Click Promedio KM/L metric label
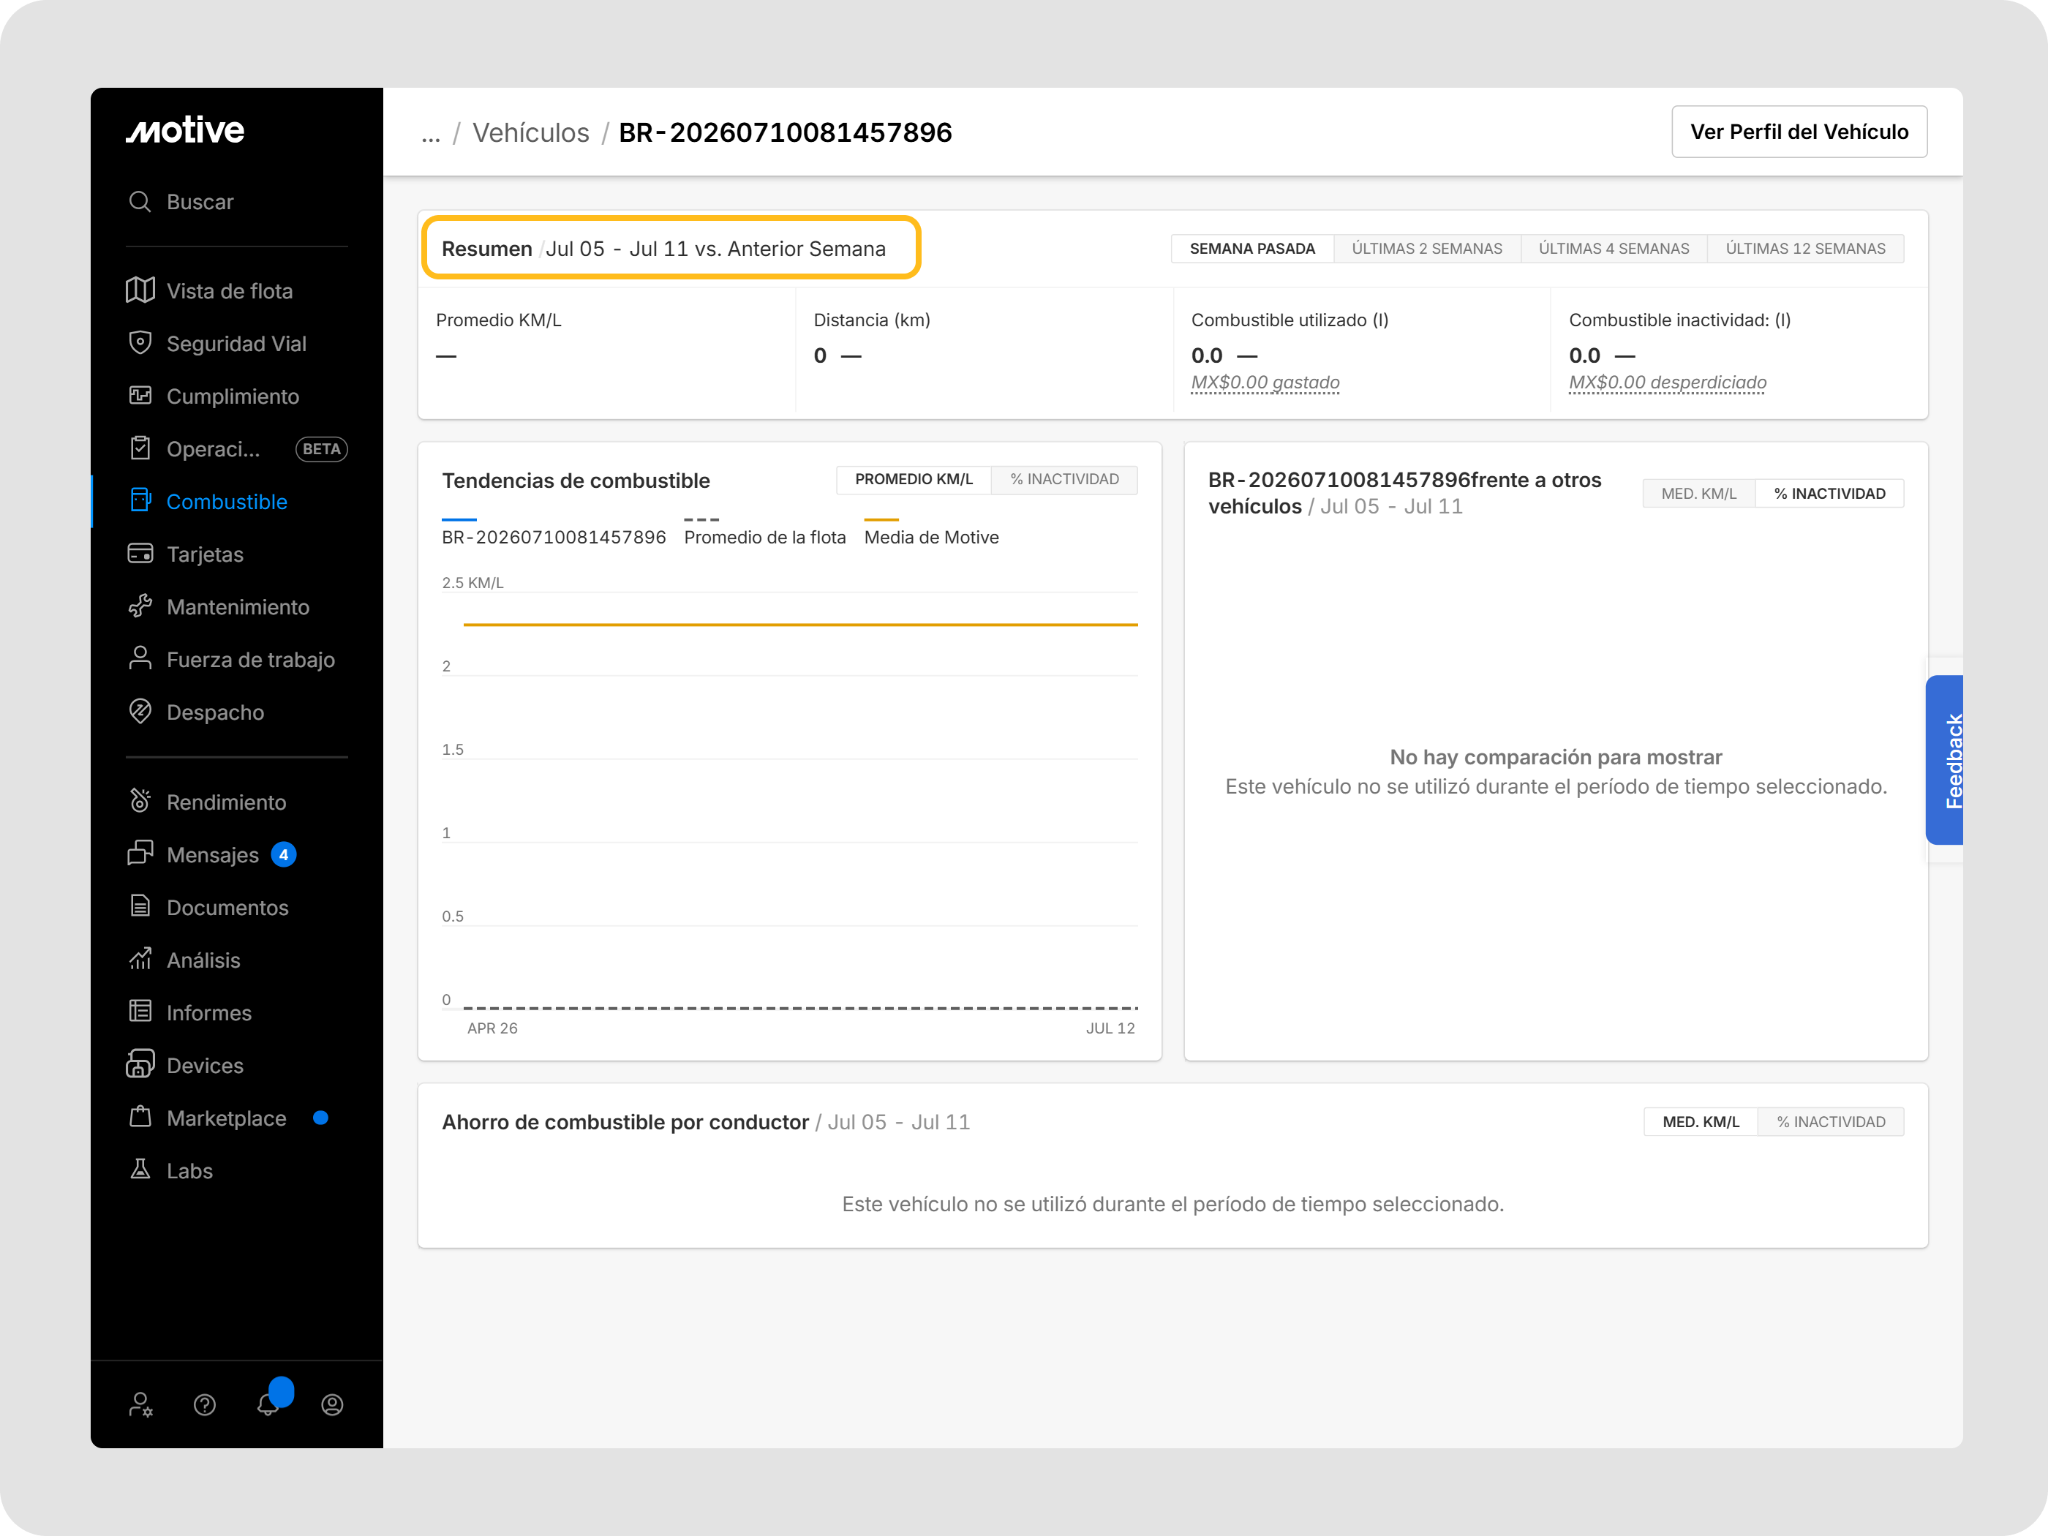2048x1536 pixels. pos(499,320)
